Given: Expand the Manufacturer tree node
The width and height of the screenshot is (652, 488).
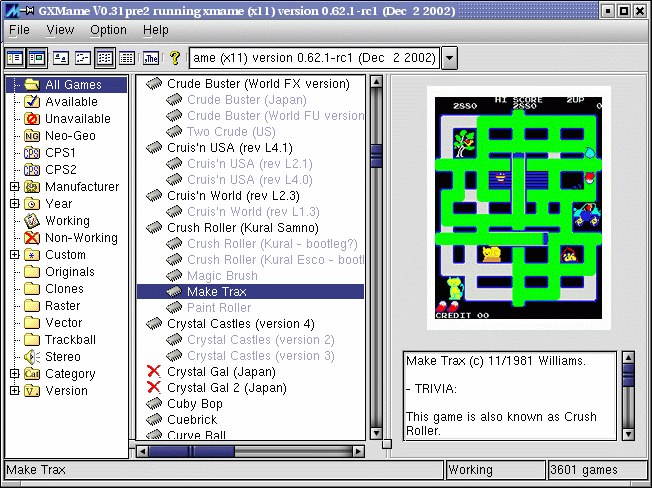Looking at the screenshot, I should [x=14, y=187].
